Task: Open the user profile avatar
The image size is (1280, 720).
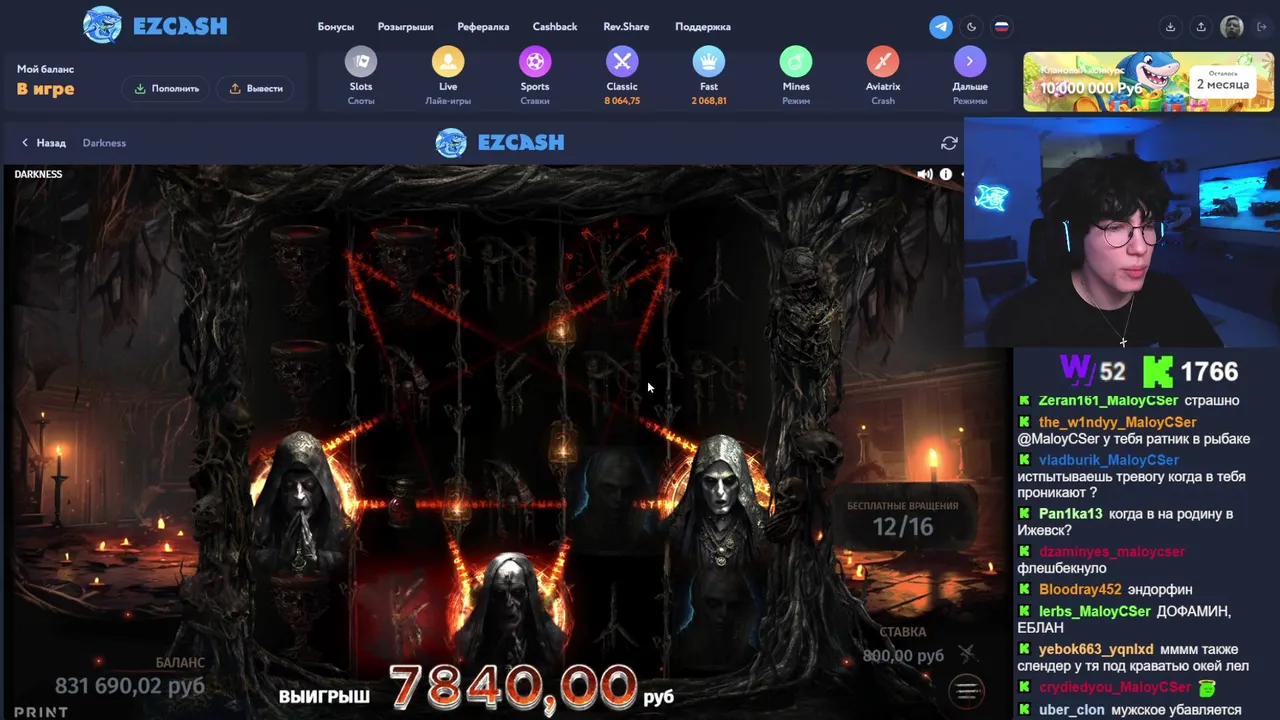Action: 1232,27
